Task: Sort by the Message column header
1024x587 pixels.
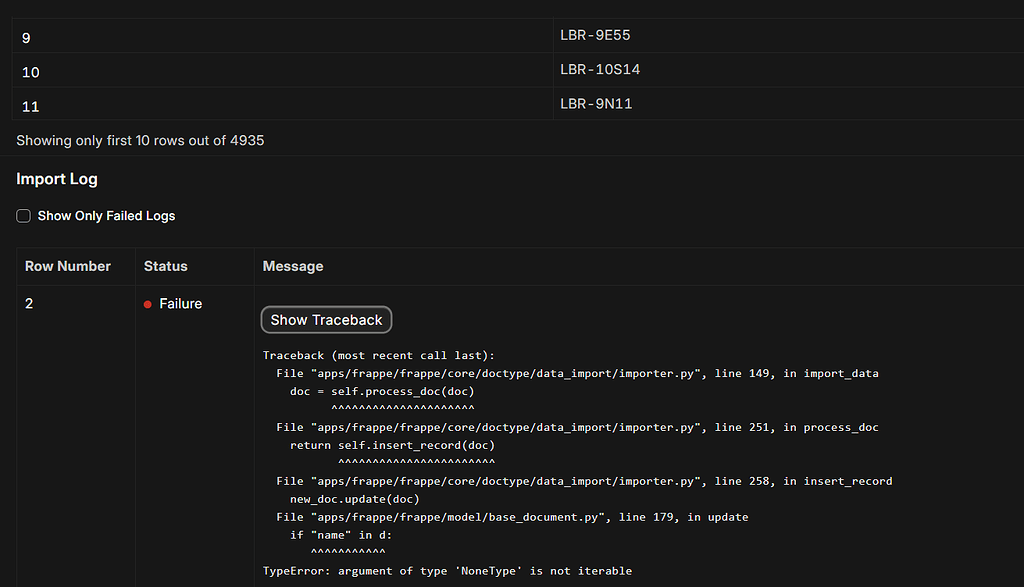Action: 293,266
